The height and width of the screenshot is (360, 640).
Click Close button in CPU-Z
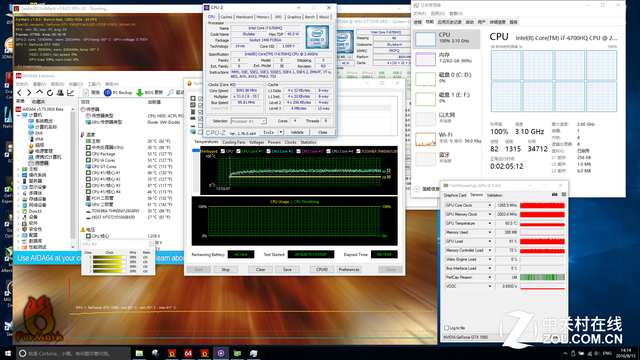322,132
